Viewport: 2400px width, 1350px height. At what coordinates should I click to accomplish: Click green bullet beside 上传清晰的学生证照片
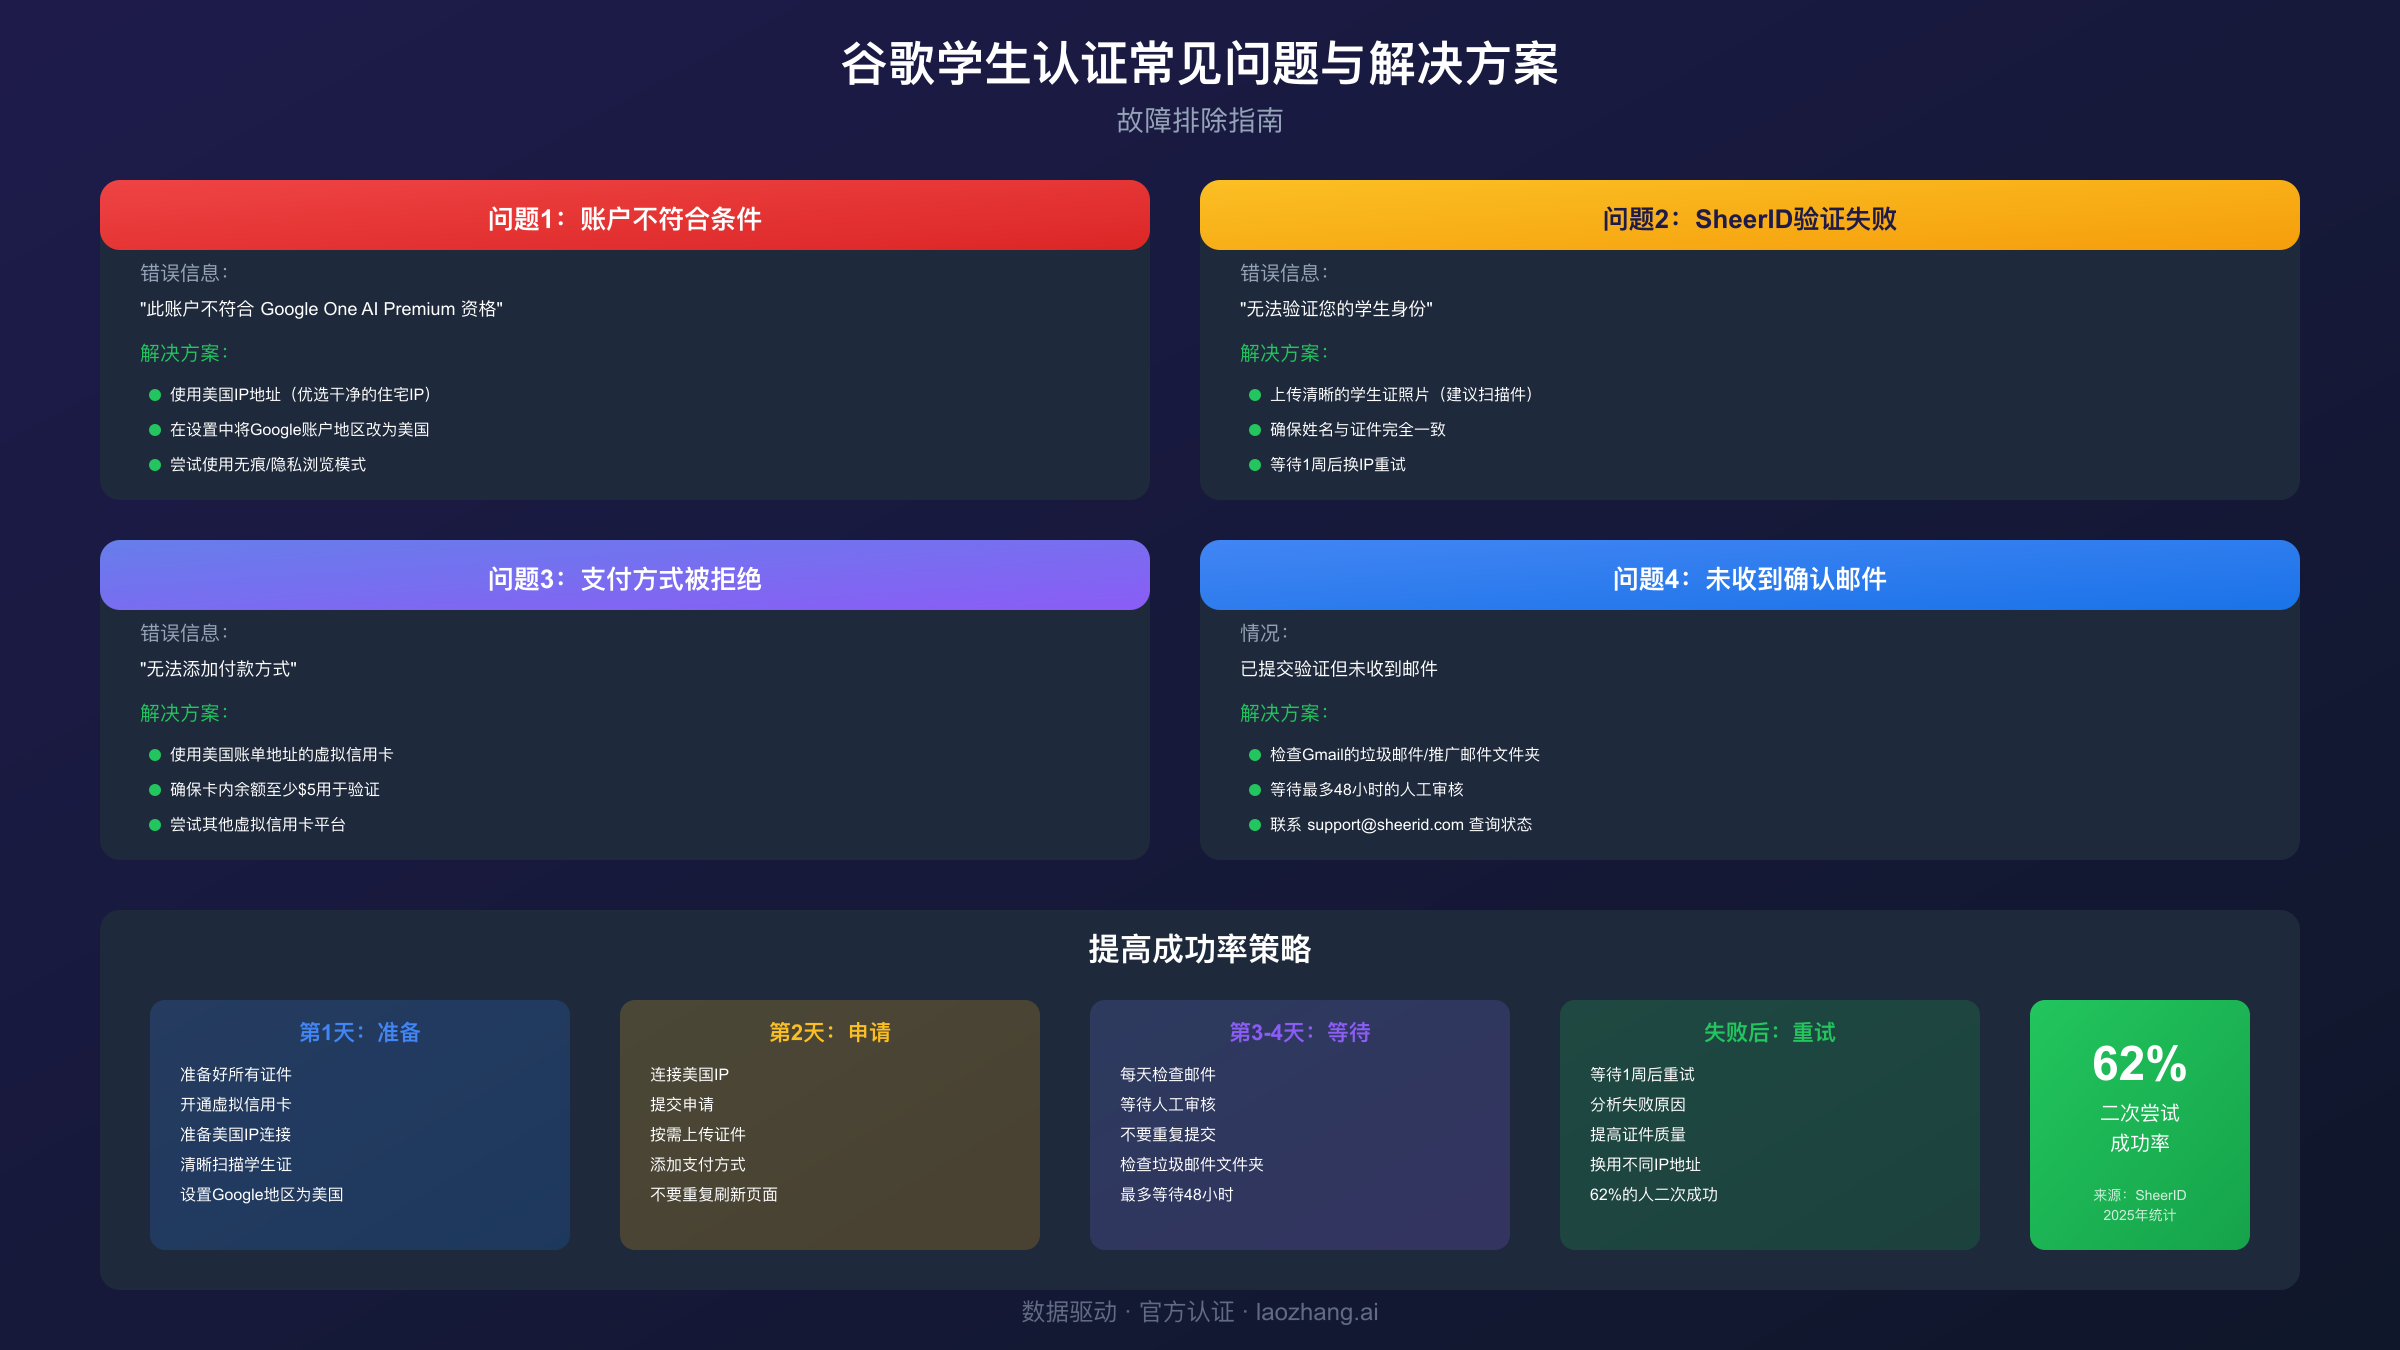[x=1255, y=395]
